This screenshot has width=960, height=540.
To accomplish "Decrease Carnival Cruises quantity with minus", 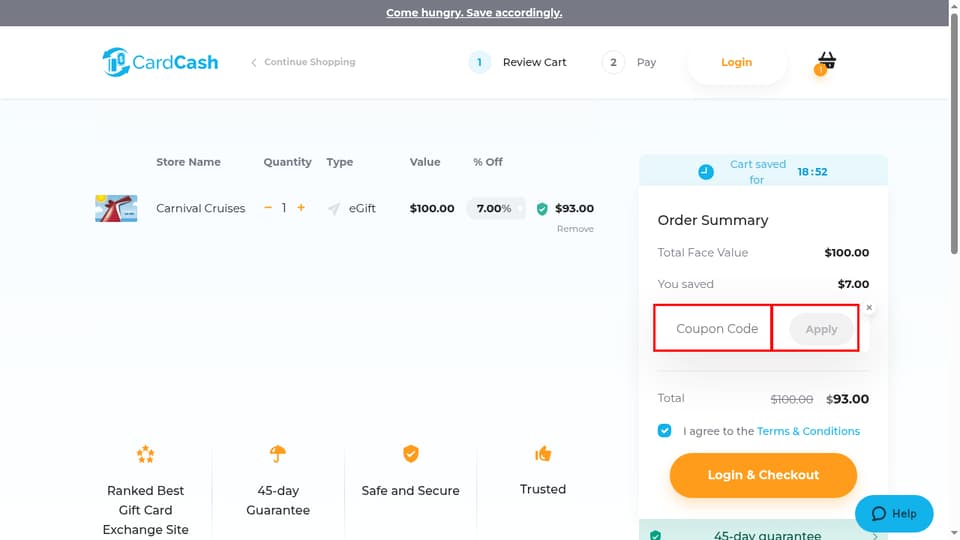I will (x=268, y=208).
